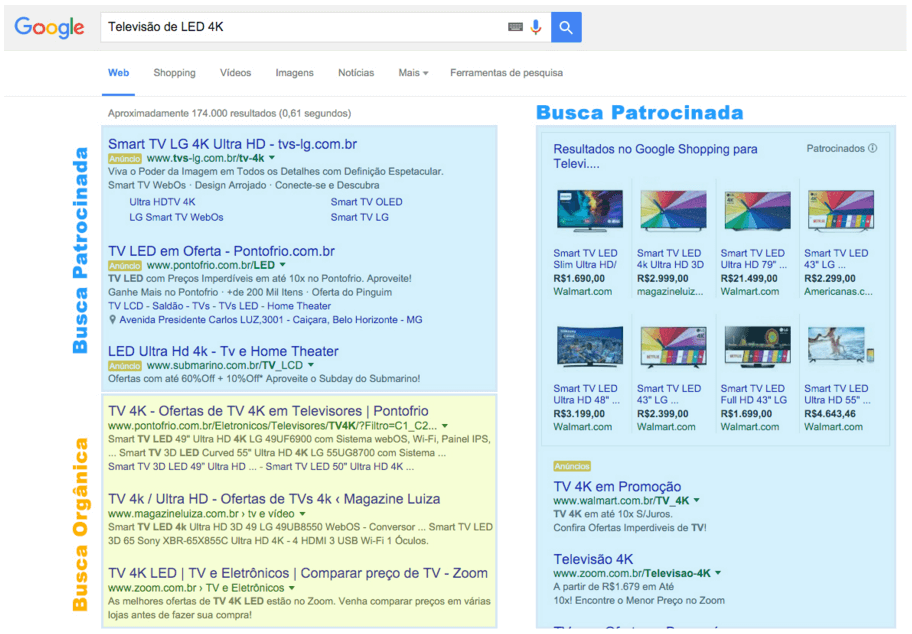
Task: Open the Home Theater sitelink under Pontofrio
Action: pyautogui.click(x=299, y=306)
